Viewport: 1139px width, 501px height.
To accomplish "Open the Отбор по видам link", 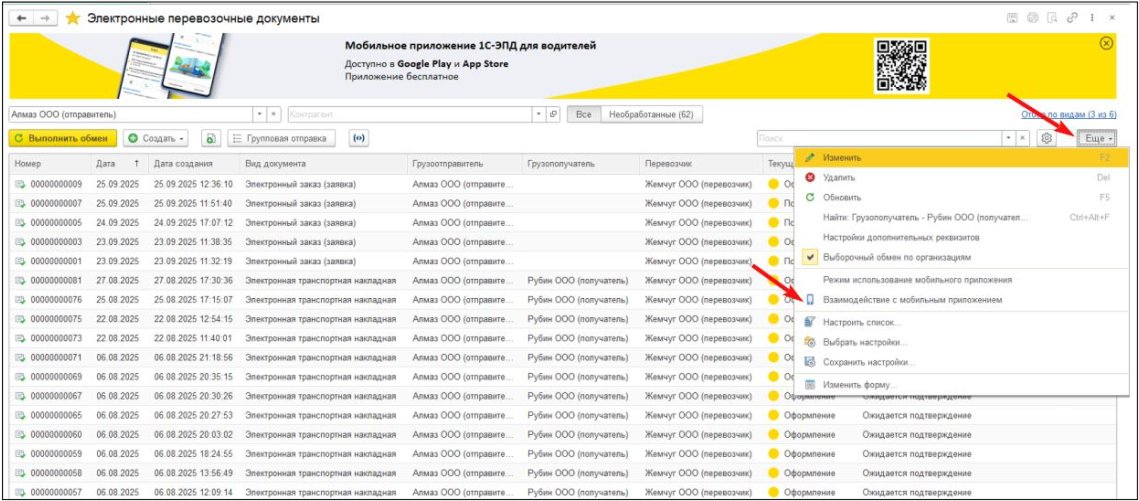I will pos(1068,115).
